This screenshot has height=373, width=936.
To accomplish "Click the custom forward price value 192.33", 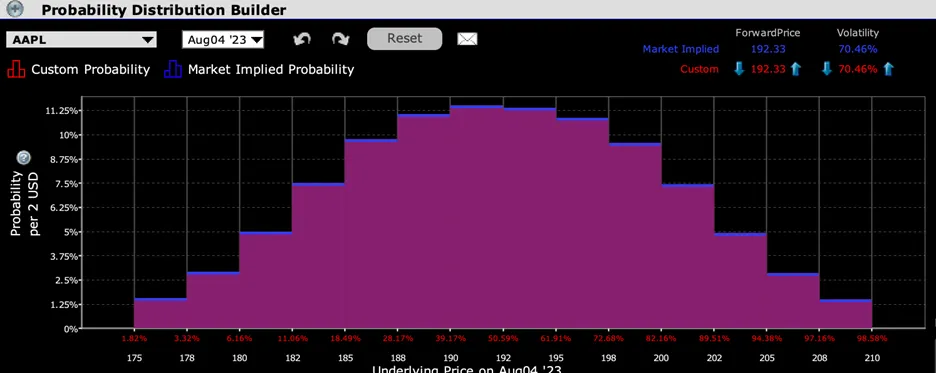I will 768,69.
